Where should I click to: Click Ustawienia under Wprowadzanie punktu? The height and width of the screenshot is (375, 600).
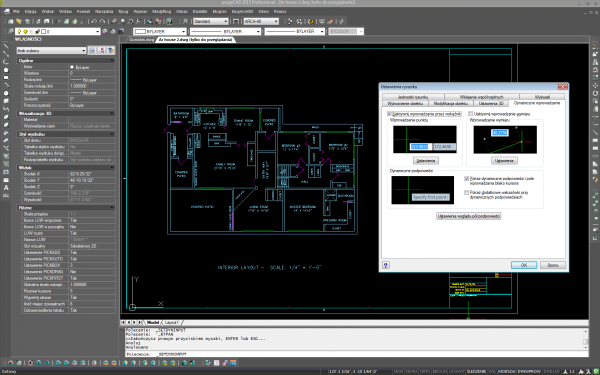(x=426, y=161)
